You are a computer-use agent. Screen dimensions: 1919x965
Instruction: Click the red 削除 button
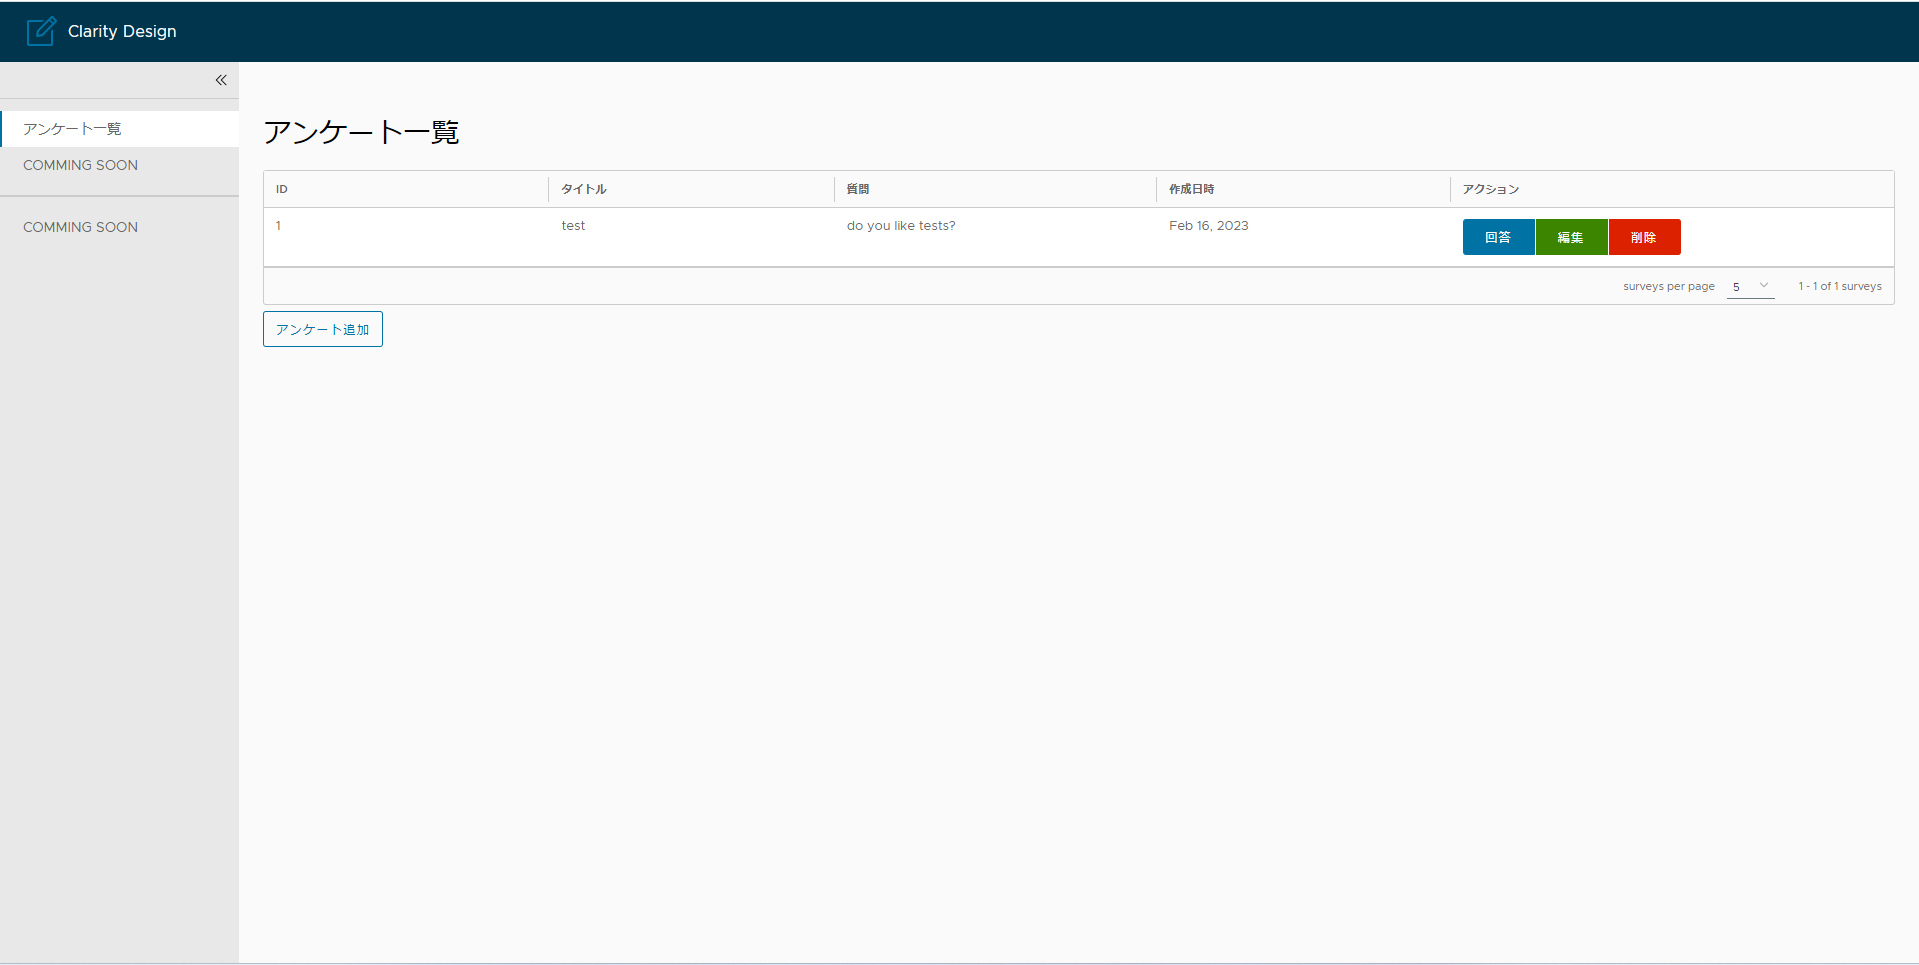(x=1644, y=237)
